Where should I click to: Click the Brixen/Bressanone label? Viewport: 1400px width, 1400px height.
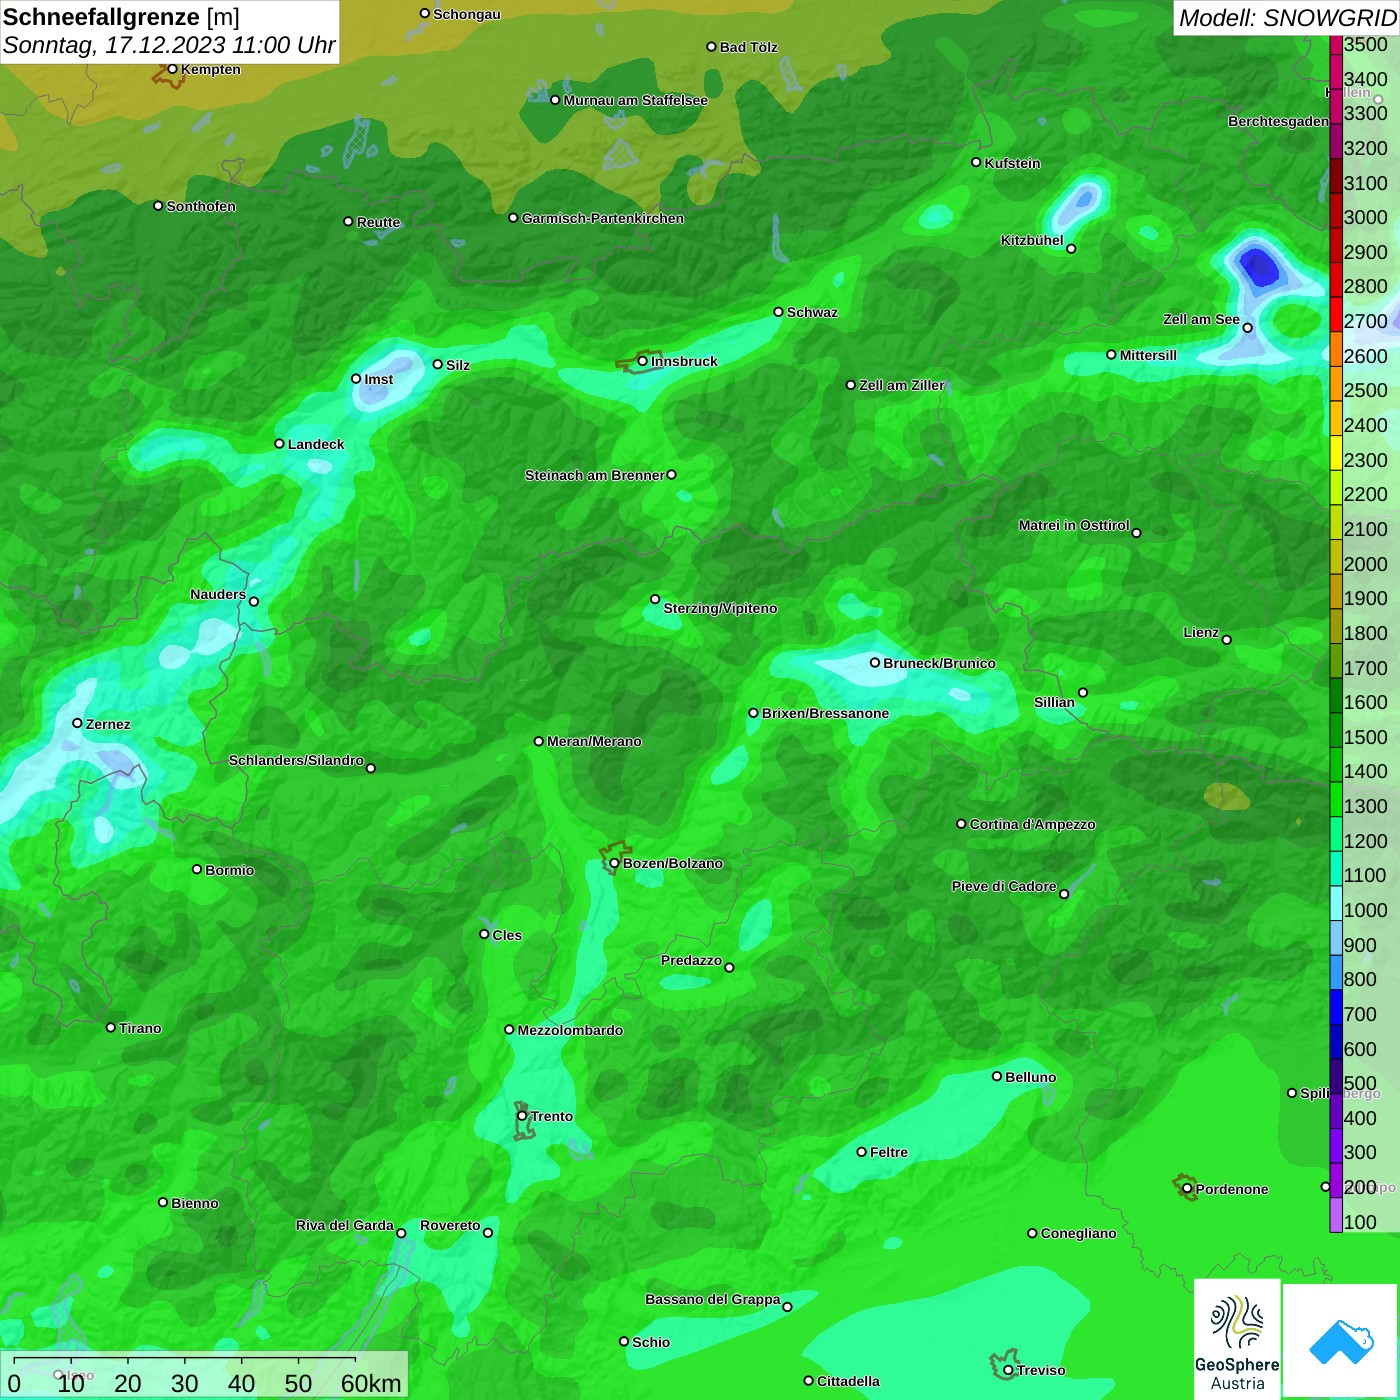click(x=825, y=713)
